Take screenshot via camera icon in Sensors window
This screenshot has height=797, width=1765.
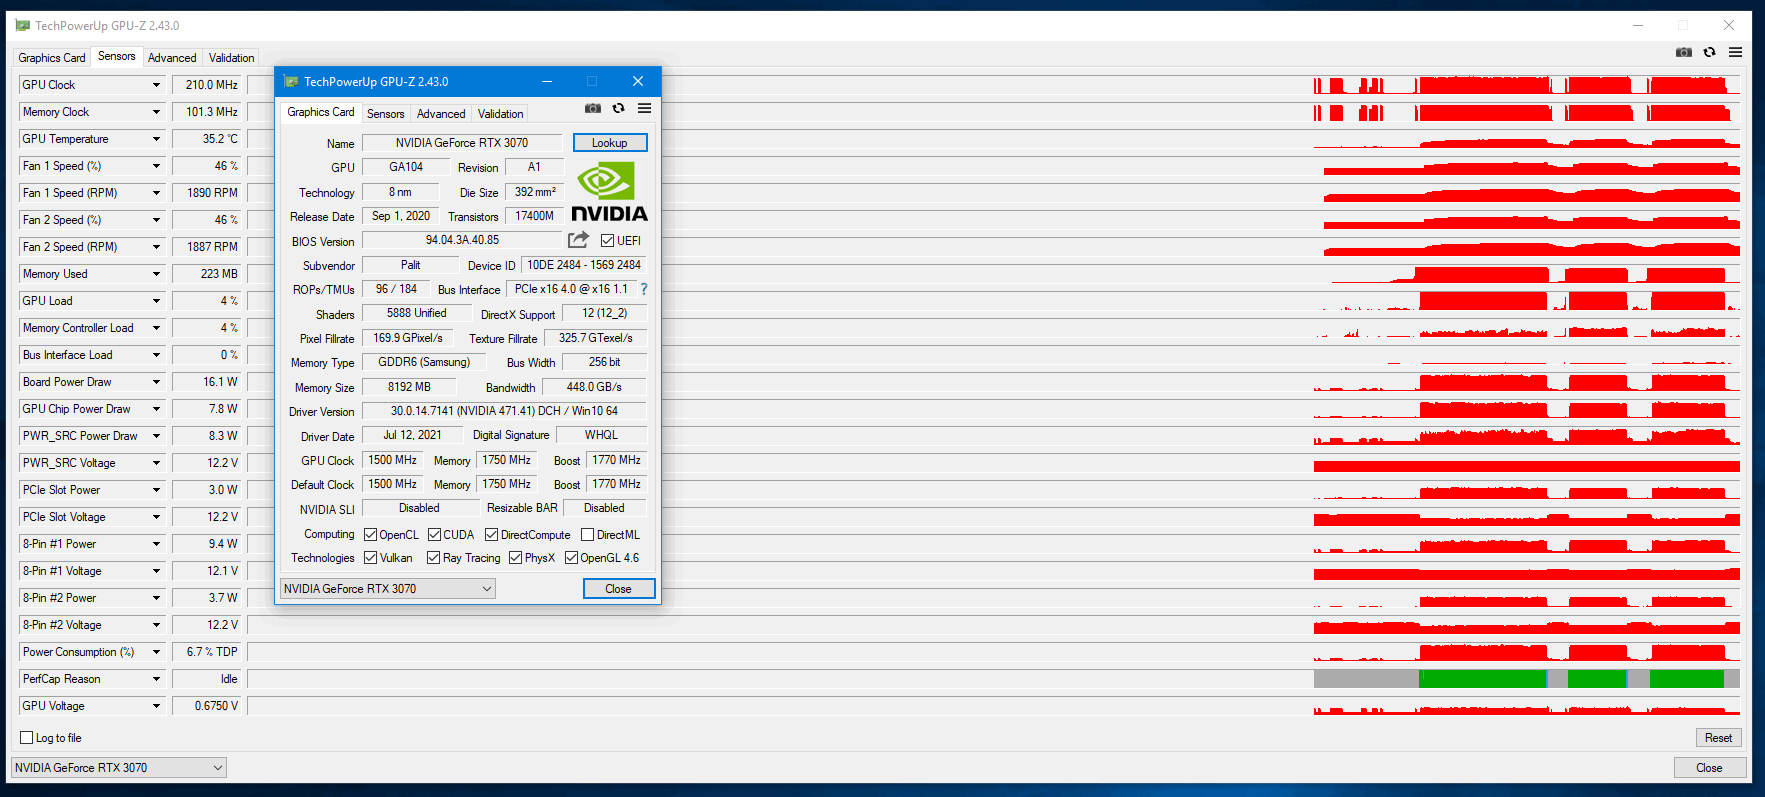click(1684, 52)
